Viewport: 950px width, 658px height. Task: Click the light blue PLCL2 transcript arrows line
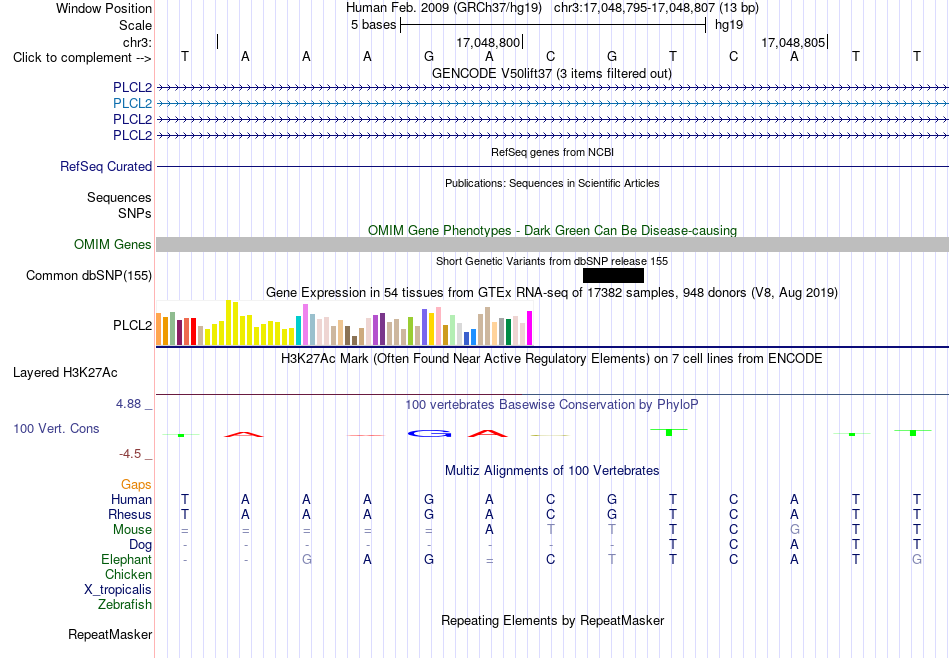tap(552, 104)
